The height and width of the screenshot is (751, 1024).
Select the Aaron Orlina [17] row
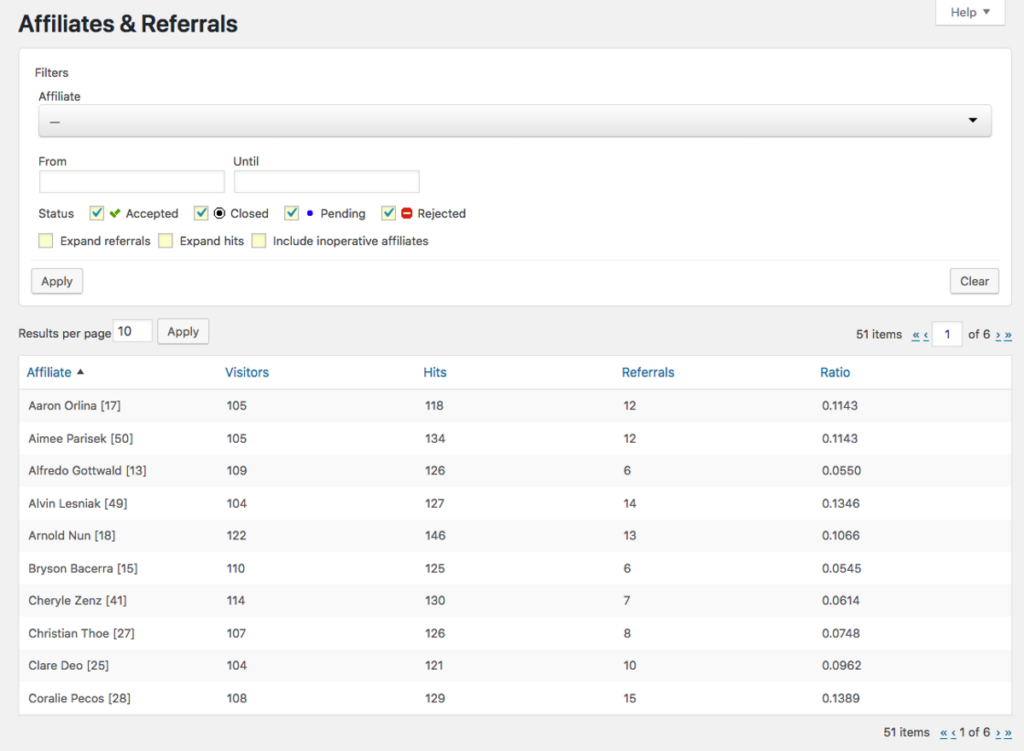coord(515,406)
